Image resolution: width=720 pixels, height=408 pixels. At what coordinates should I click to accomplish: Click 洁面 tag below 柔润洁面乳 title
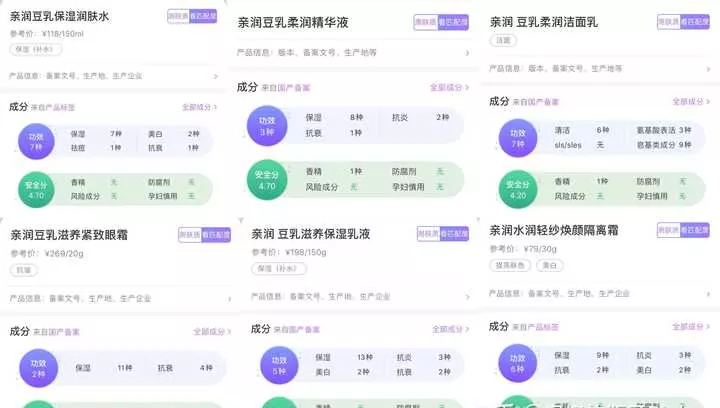[x=503, y=40]
